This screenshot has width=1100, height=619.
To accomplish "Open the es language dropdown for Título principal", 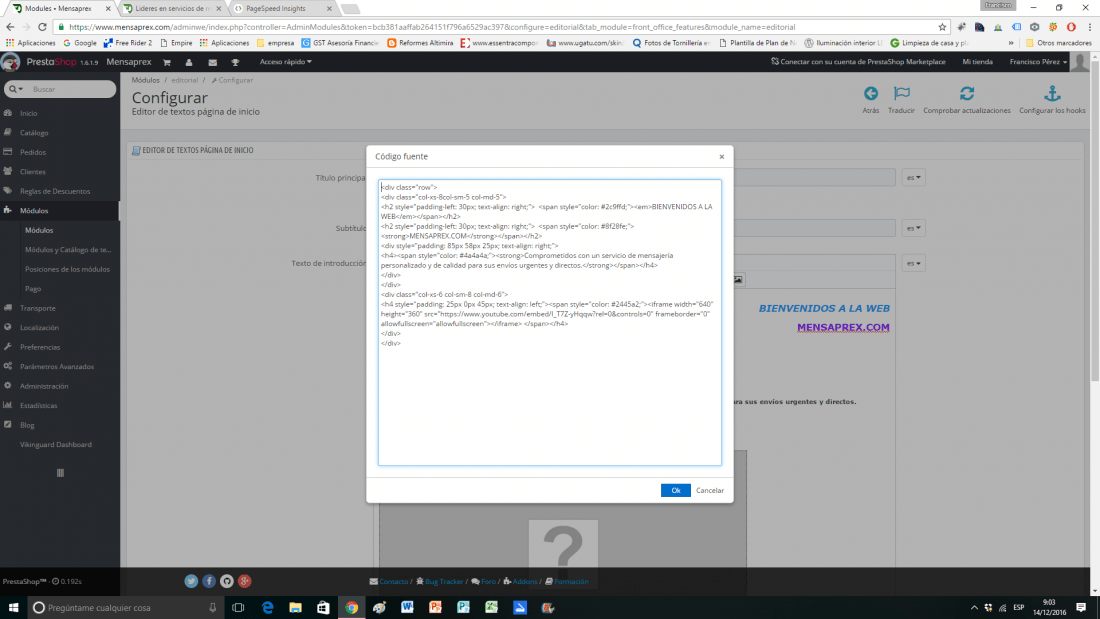I will 913,178.
